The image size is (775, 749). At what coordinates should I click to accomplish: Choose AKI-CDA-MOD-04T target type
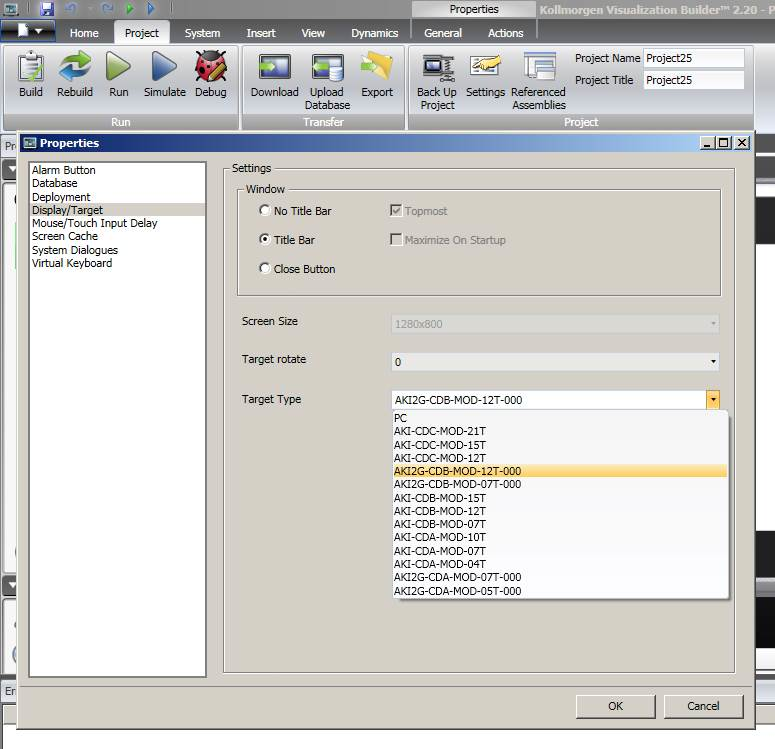click(560, 564)
